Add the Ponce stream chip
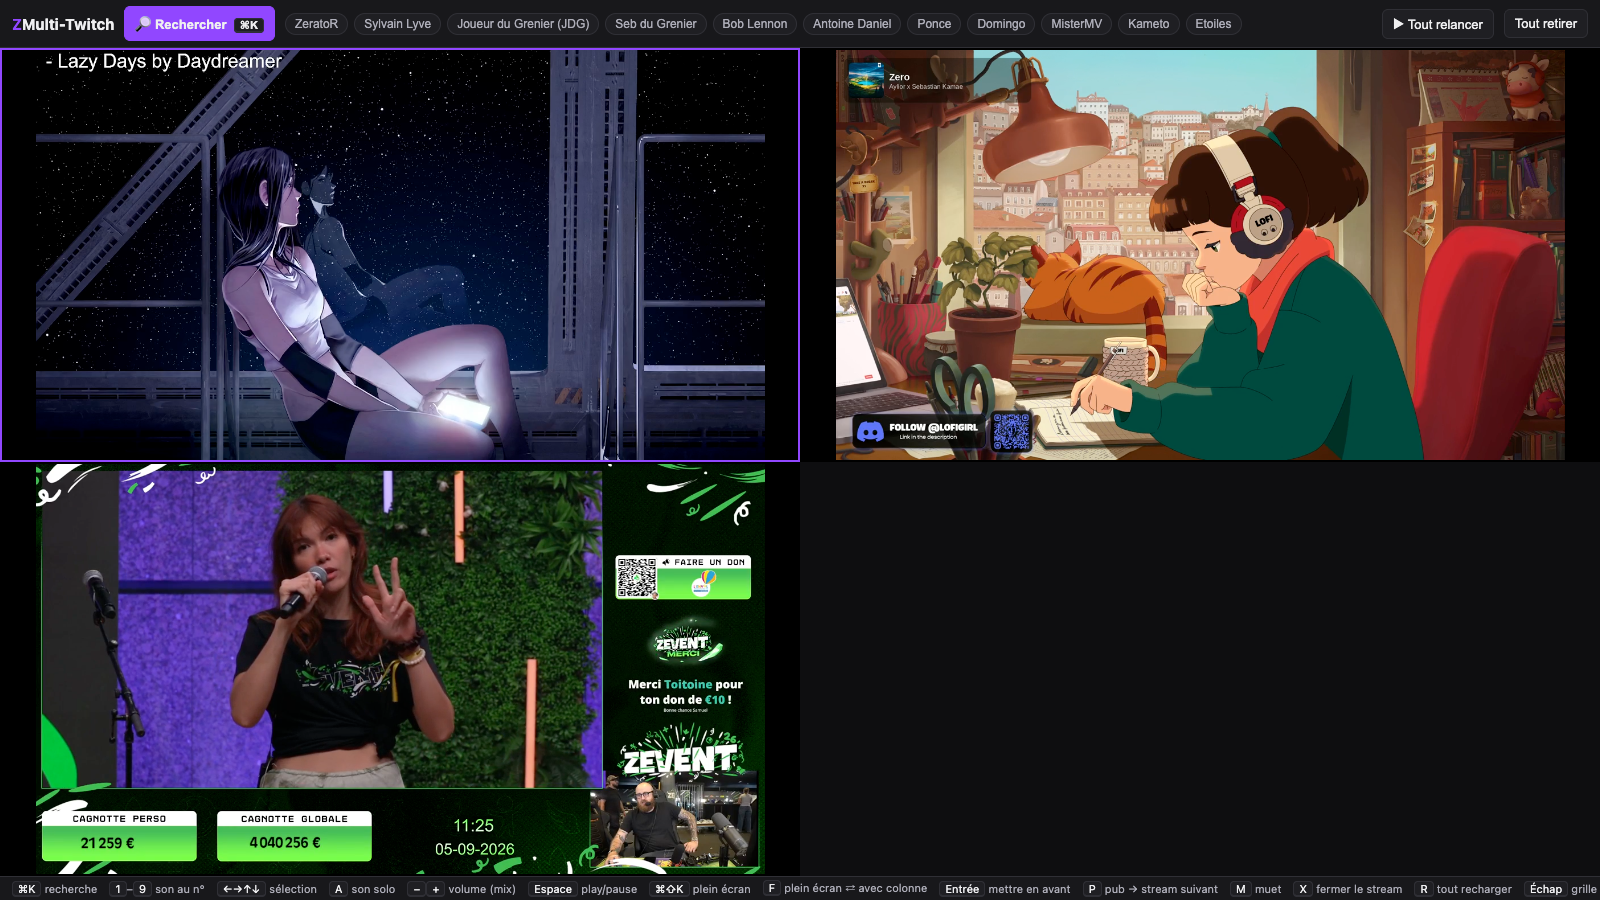 [x=934, y=24]
